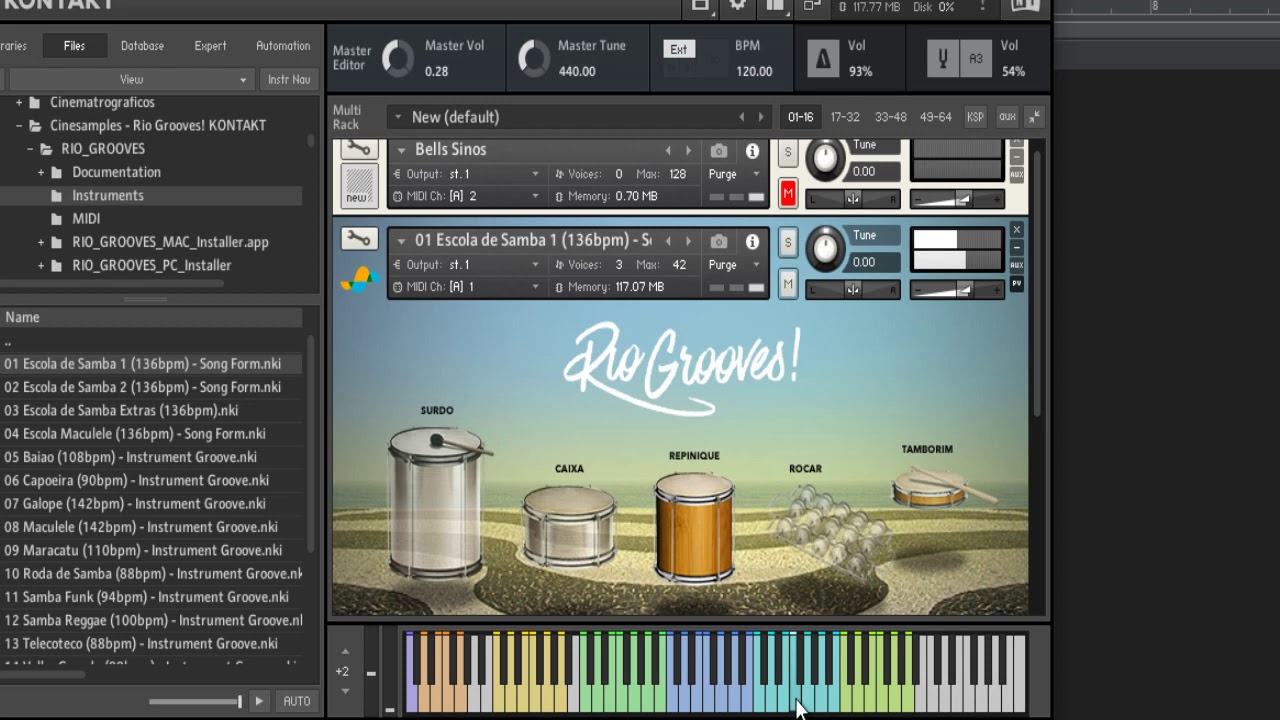This screenshot has width=1280, height=720.
Task: Open Bells Sinos wrench edit mode
Action: 359,149
